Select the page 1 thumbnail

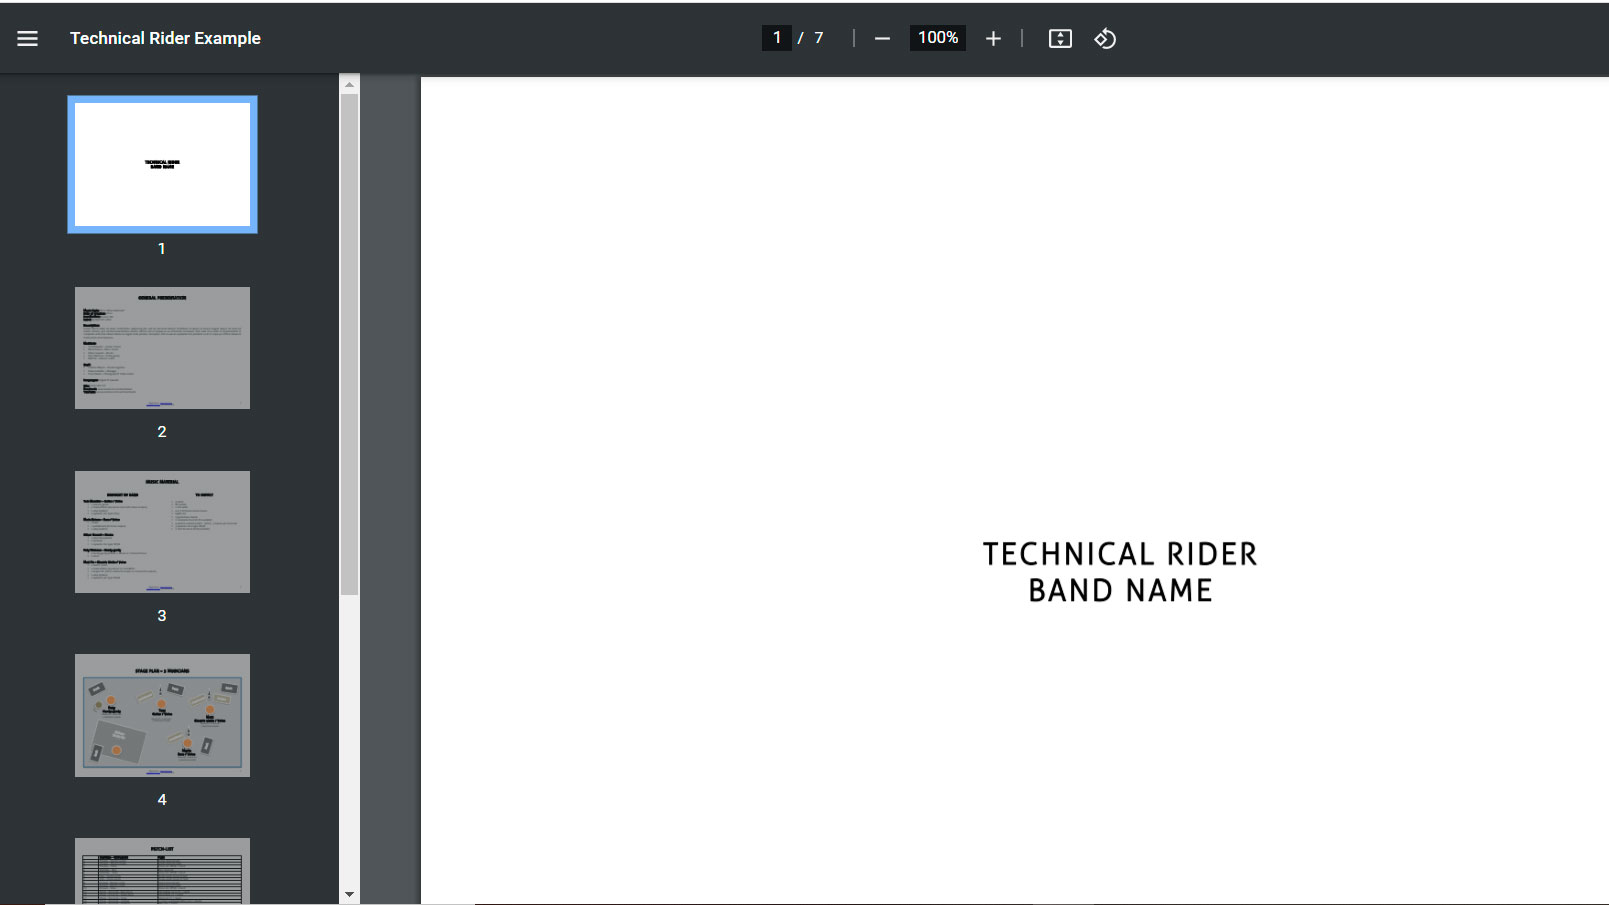tap(162, 165)
